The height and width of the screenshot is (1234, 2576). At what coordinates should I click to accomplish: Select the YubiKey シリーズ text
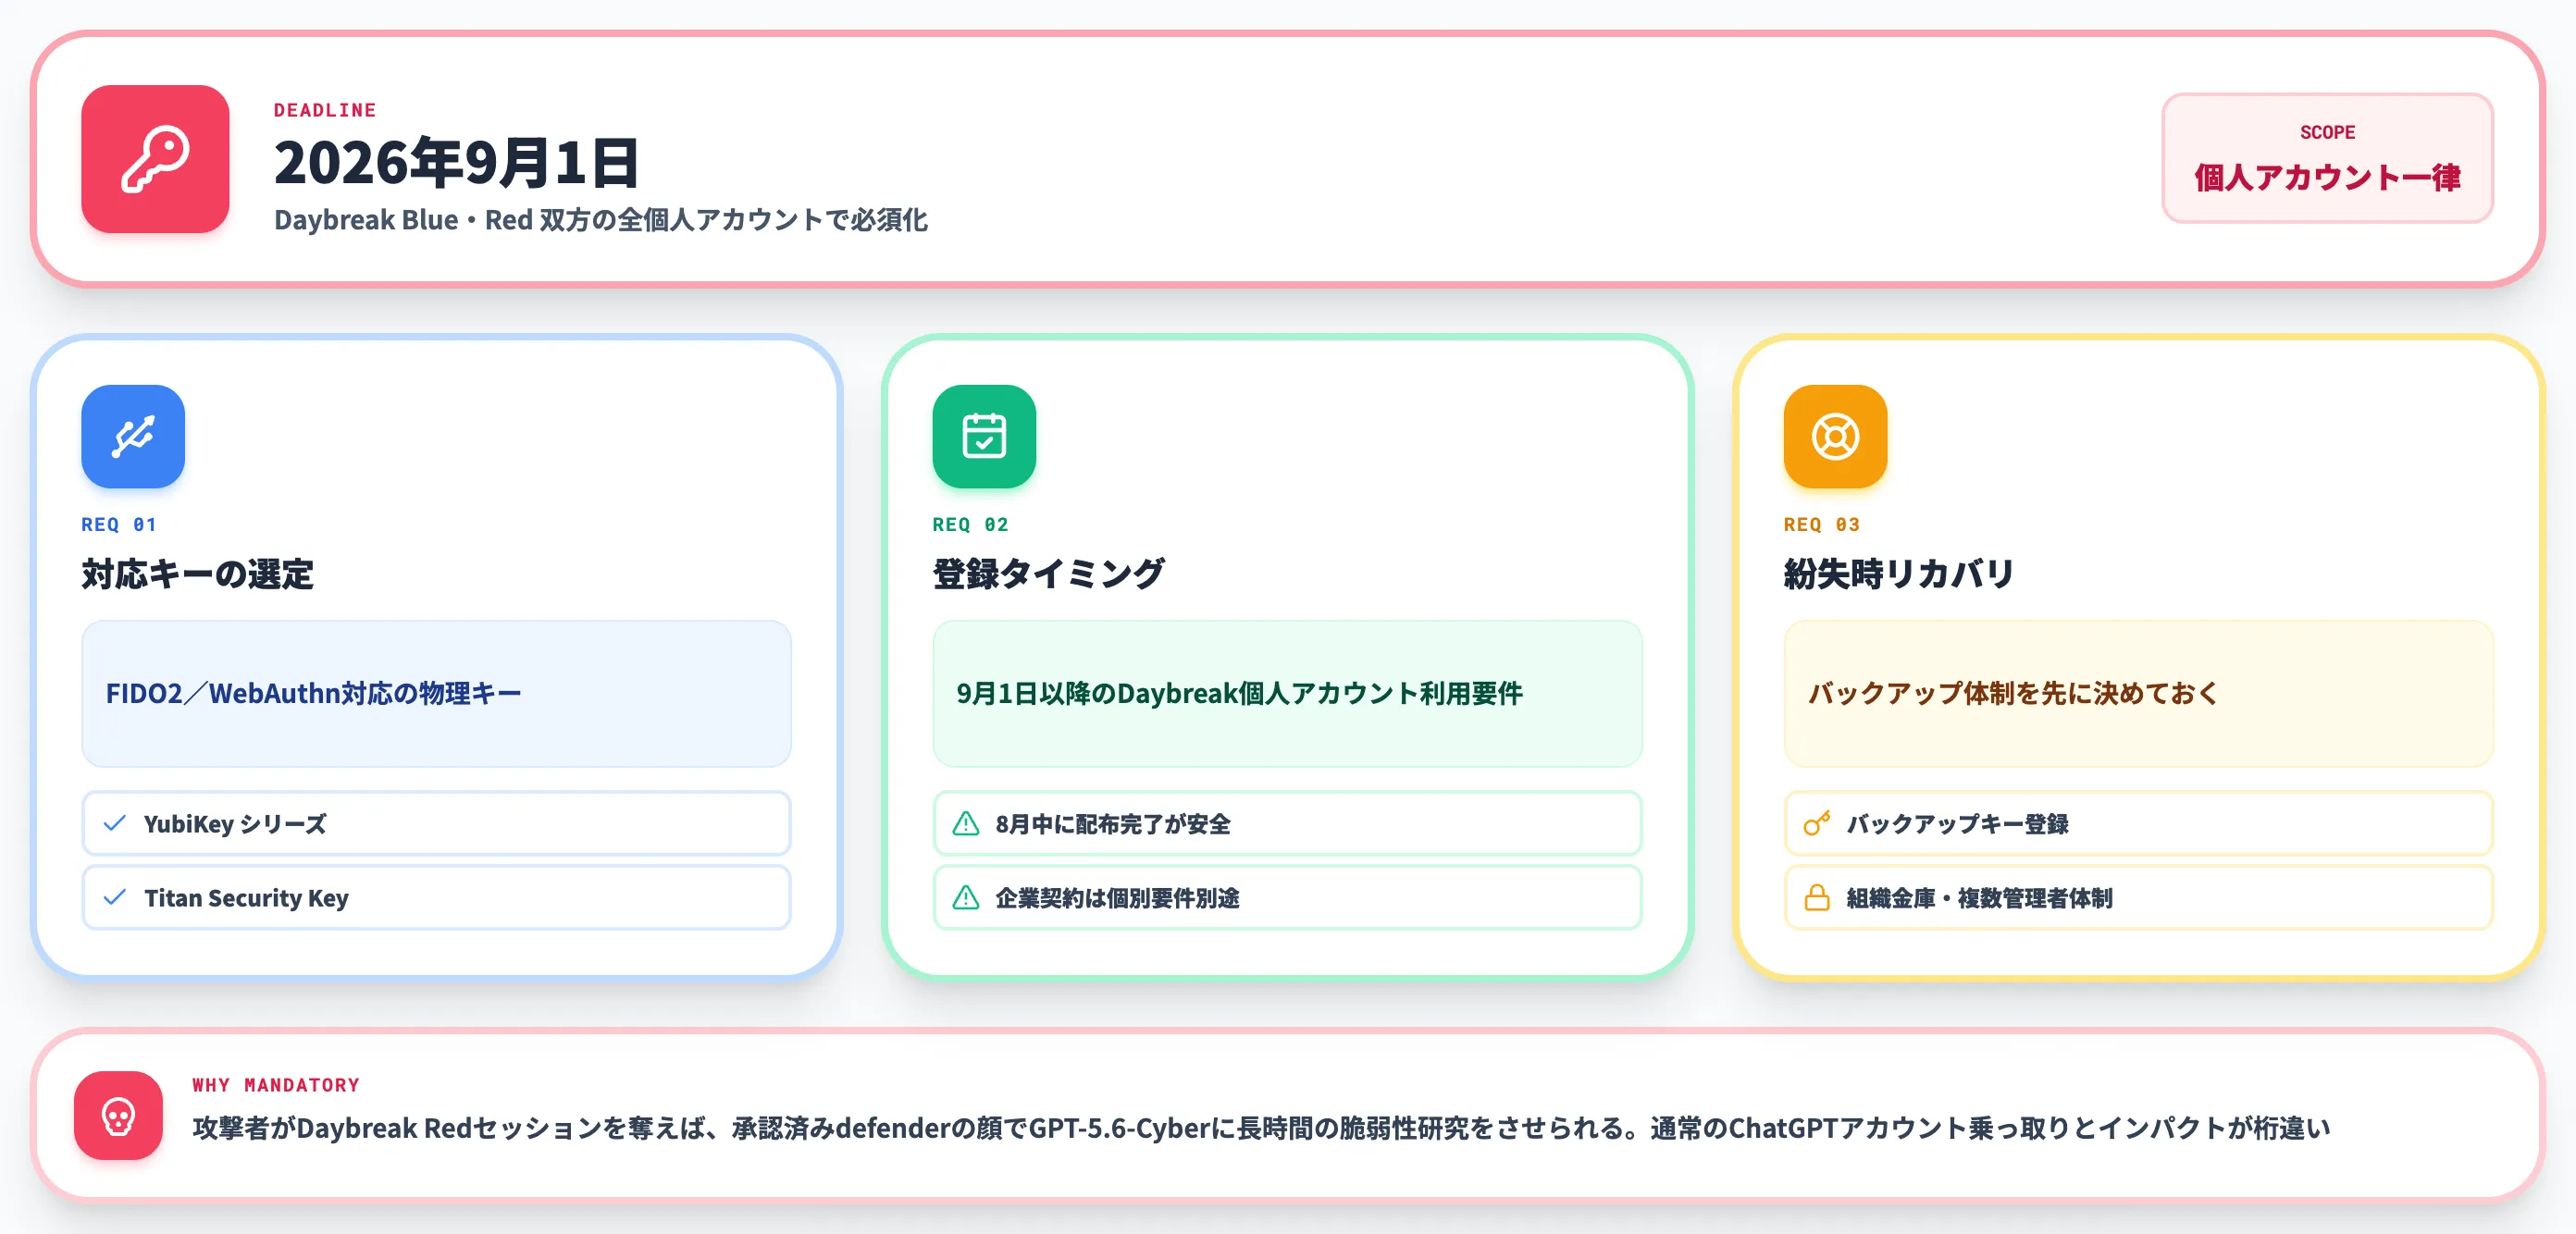[x=235, y=824]
